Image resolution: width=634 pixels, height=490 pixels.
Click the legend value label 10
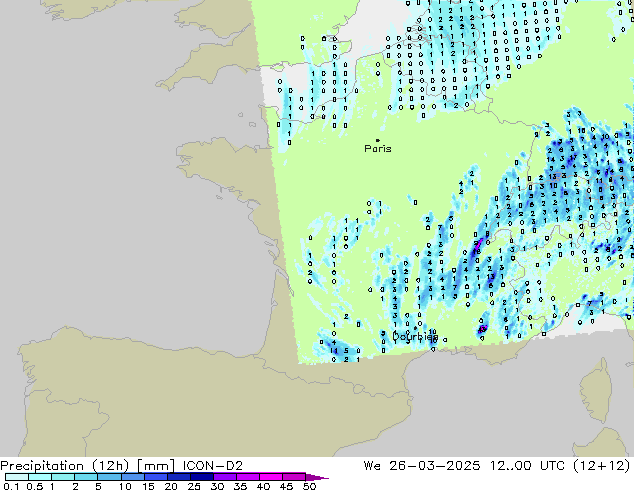[x=125, y=486]
